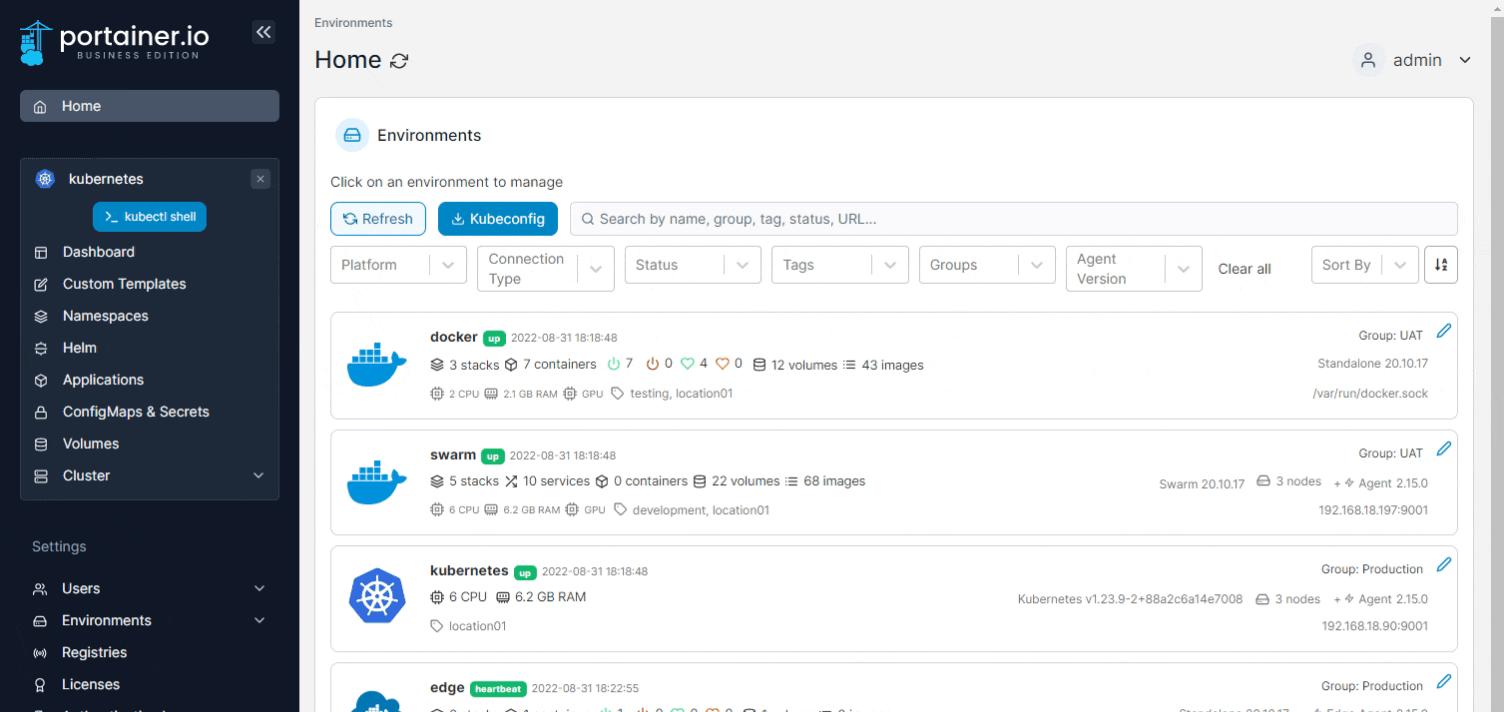This screenshot has height=712, width=1504.
Task: Open the Status filter dropdown
Action: click(x=693, y=265)
